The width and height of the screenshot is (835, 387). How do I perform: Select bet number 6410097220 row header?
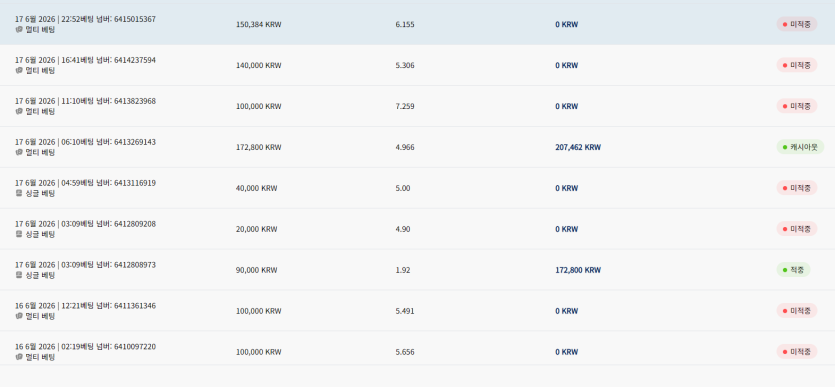[x=85, y=347]
